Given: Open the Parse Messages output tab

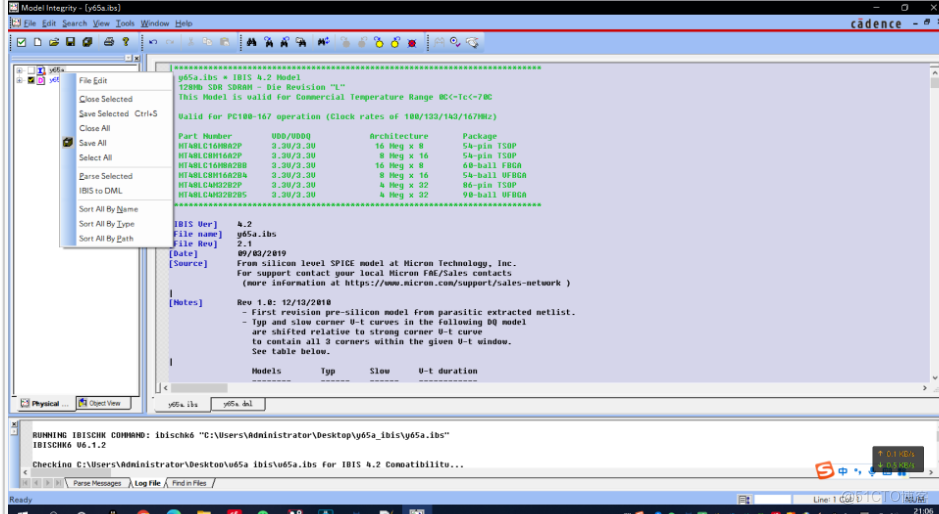Looking at the screenshot, I should 99,483.
